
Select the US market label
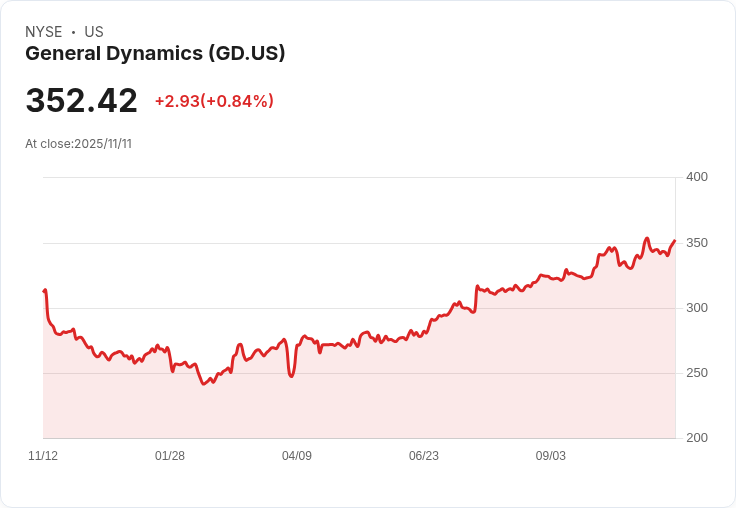pos(94,32)
